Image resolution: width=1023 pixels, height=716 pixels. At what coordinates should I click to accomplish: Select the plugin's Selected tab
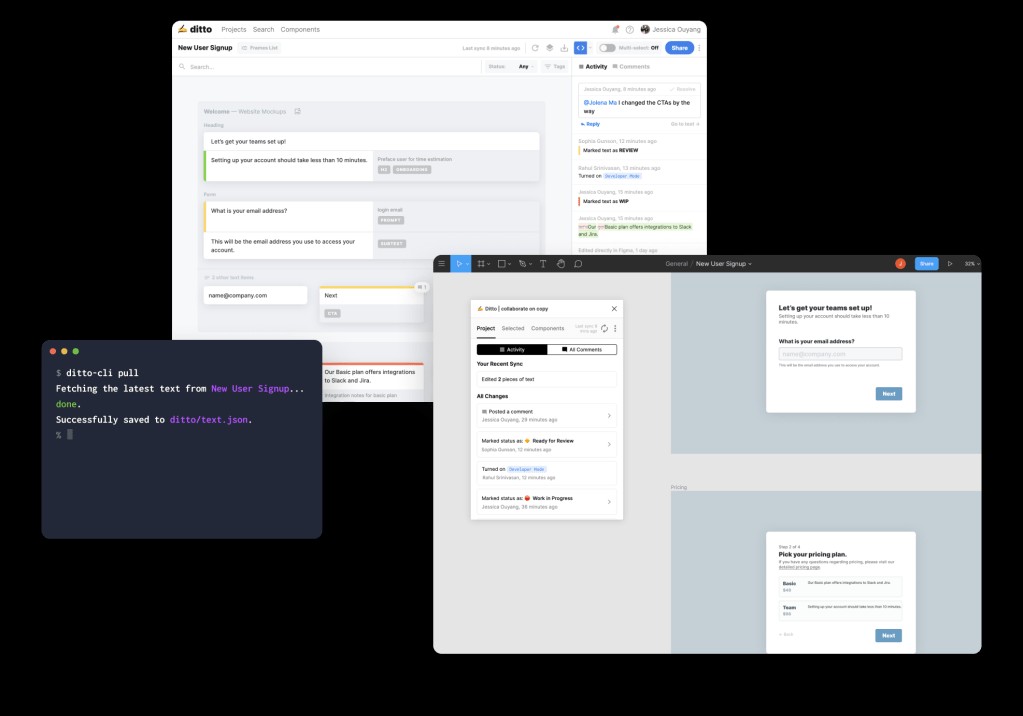click(x=513, y=328)
